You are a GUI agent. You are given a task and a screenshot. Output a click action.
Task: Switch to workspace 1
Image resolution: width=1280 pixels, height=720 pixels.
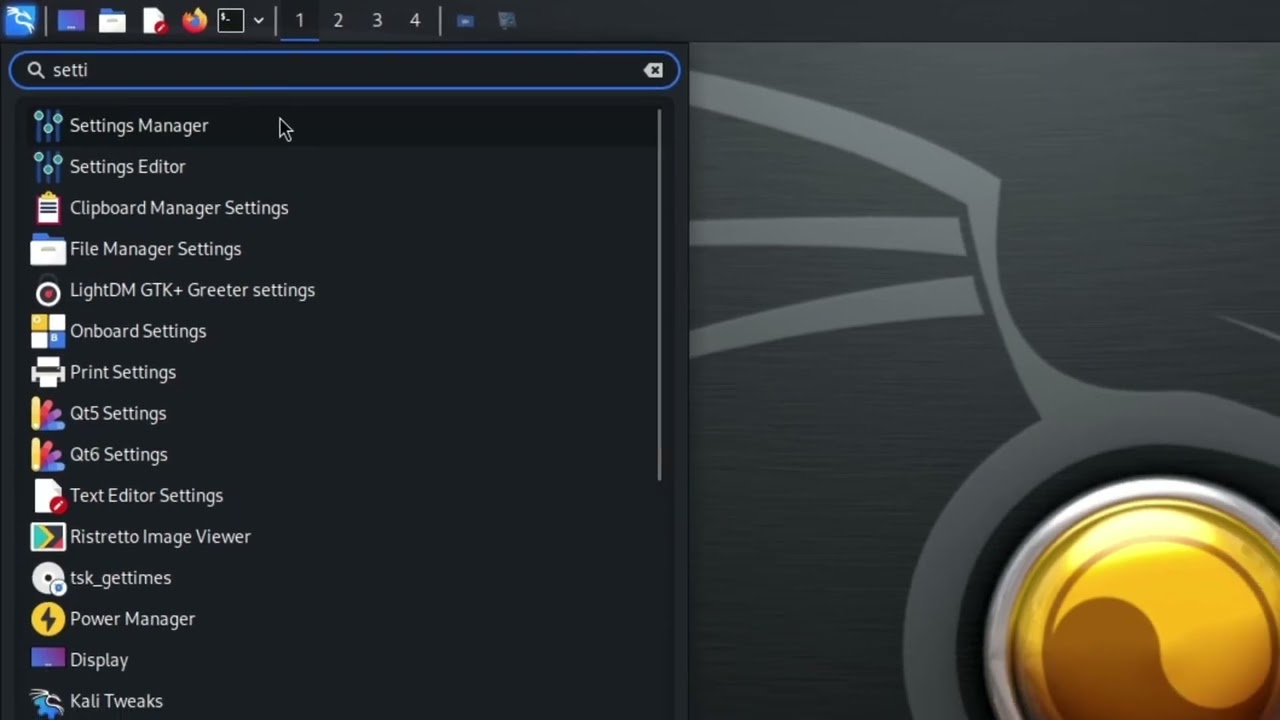tap(299, 20)
